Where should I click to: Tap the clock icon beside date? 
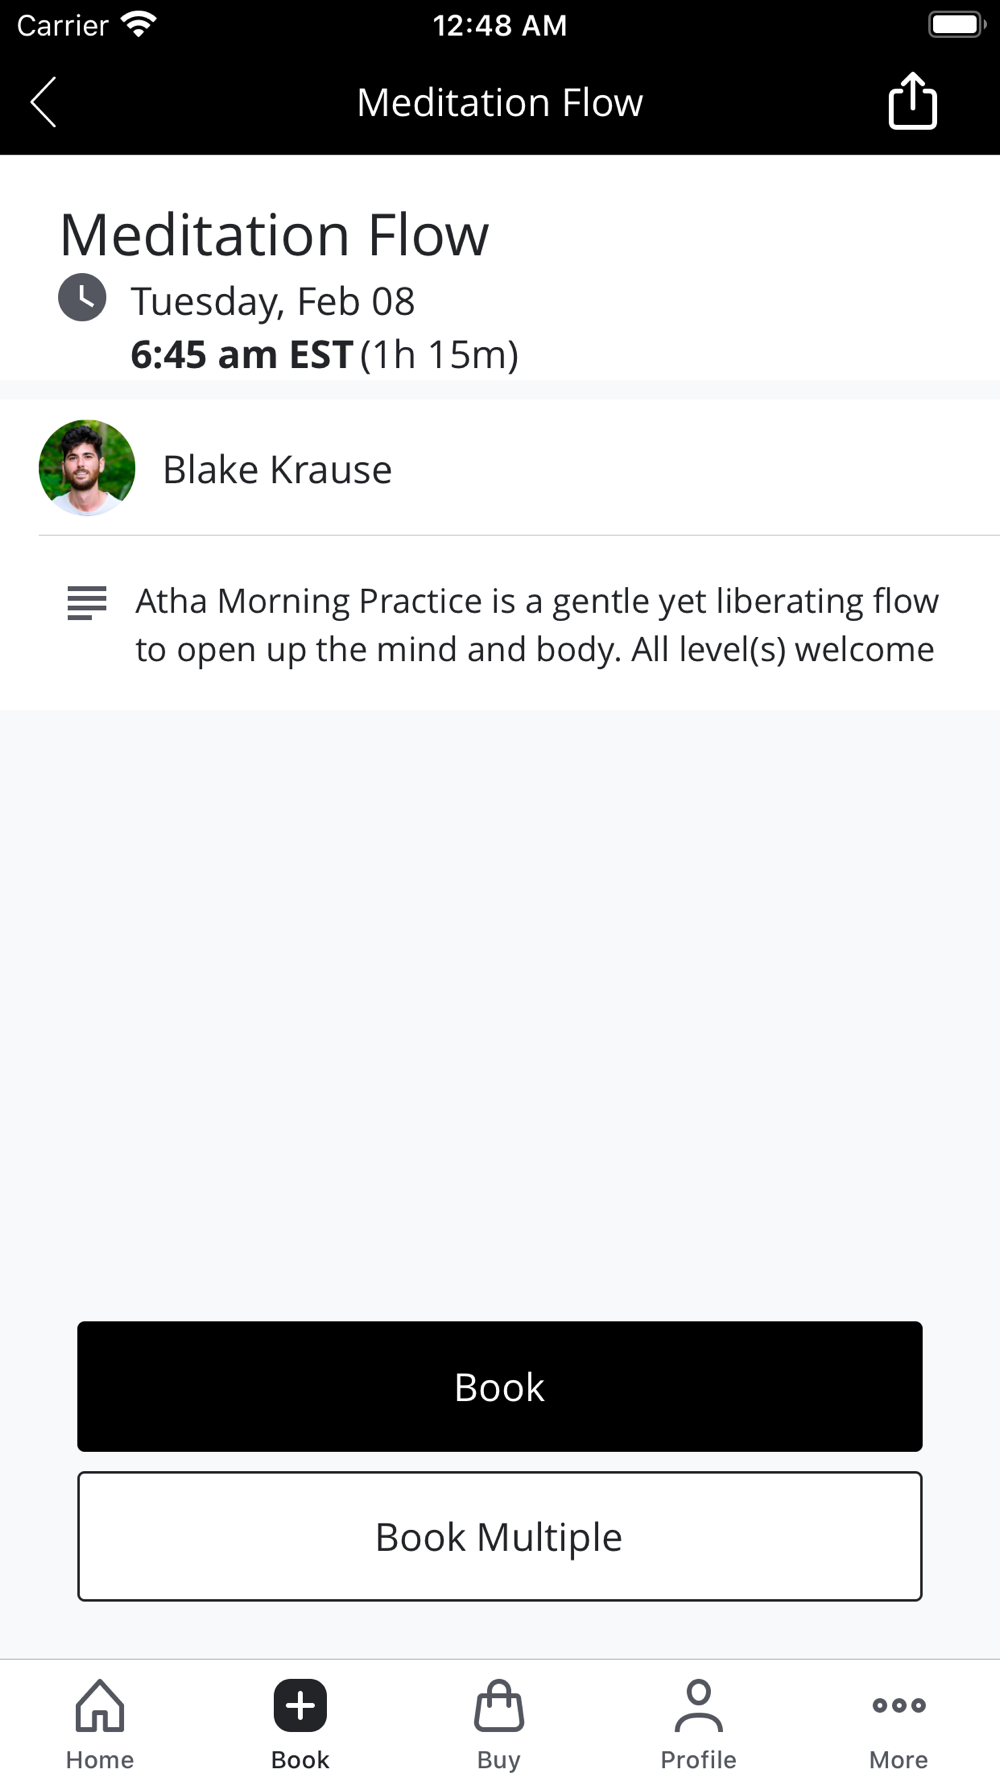[x=82, y=297]
